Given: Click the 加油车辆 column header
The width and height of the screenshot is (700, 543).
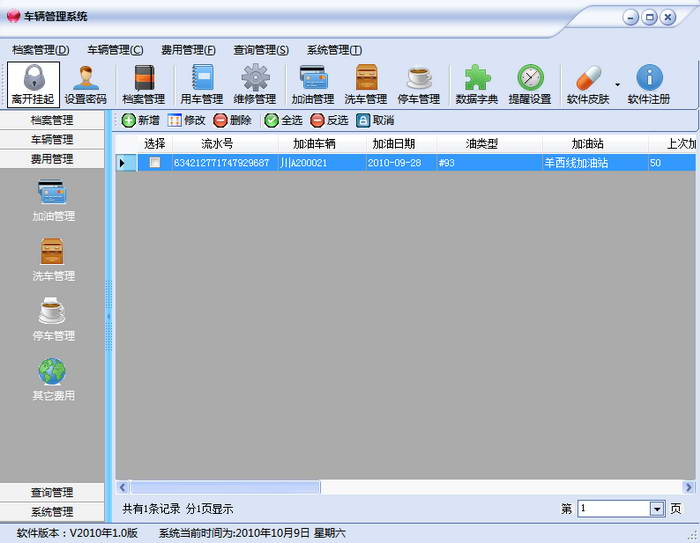Looking at the screenshot, I should click(x=322, y=144).
